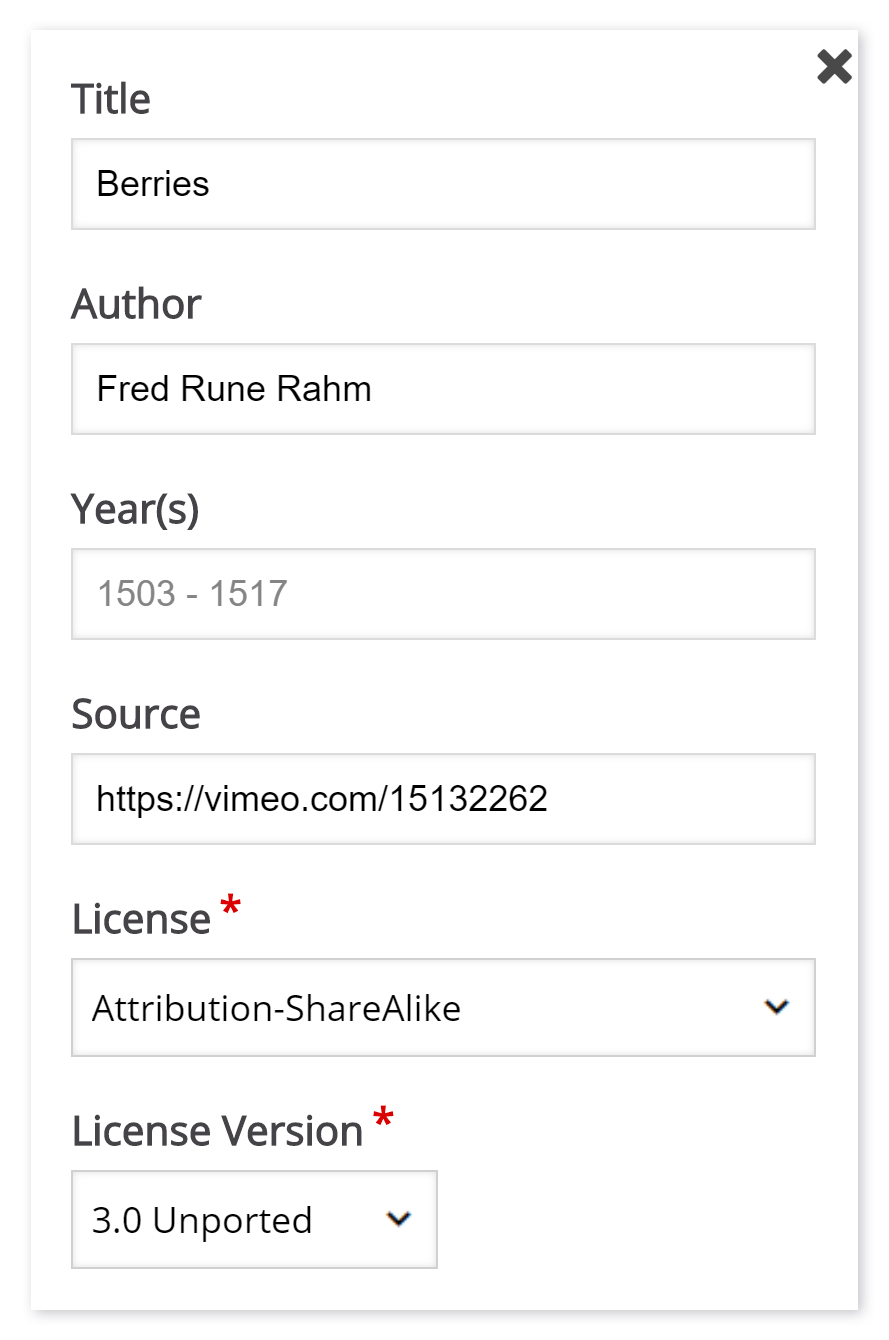Click the red asterisk beside License

[231, 908]
